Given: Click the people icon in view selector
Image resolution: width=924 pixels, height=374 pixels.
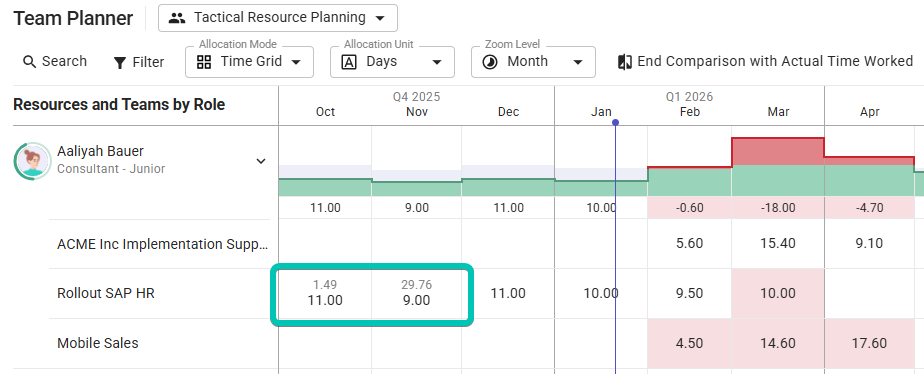Looking at the screenshot, I should pyautogui.click(x=177, y=18).
